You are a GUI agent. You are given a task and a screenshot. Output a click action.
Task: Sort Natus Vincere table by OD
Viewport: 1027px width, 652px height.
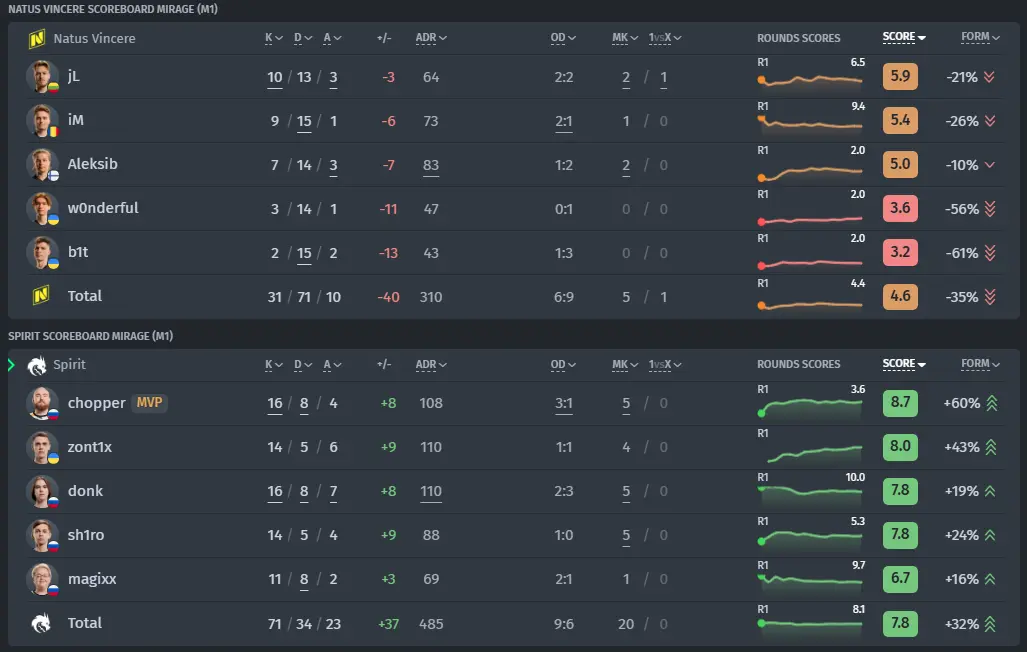563,38
